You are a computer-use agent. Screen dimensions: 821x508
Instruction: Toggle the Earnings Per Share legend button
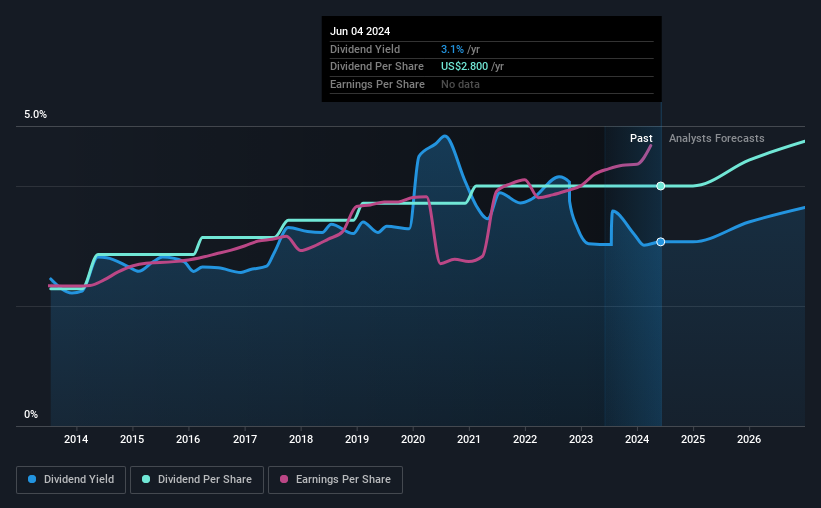pyautogui.click(x=335, y=480)
